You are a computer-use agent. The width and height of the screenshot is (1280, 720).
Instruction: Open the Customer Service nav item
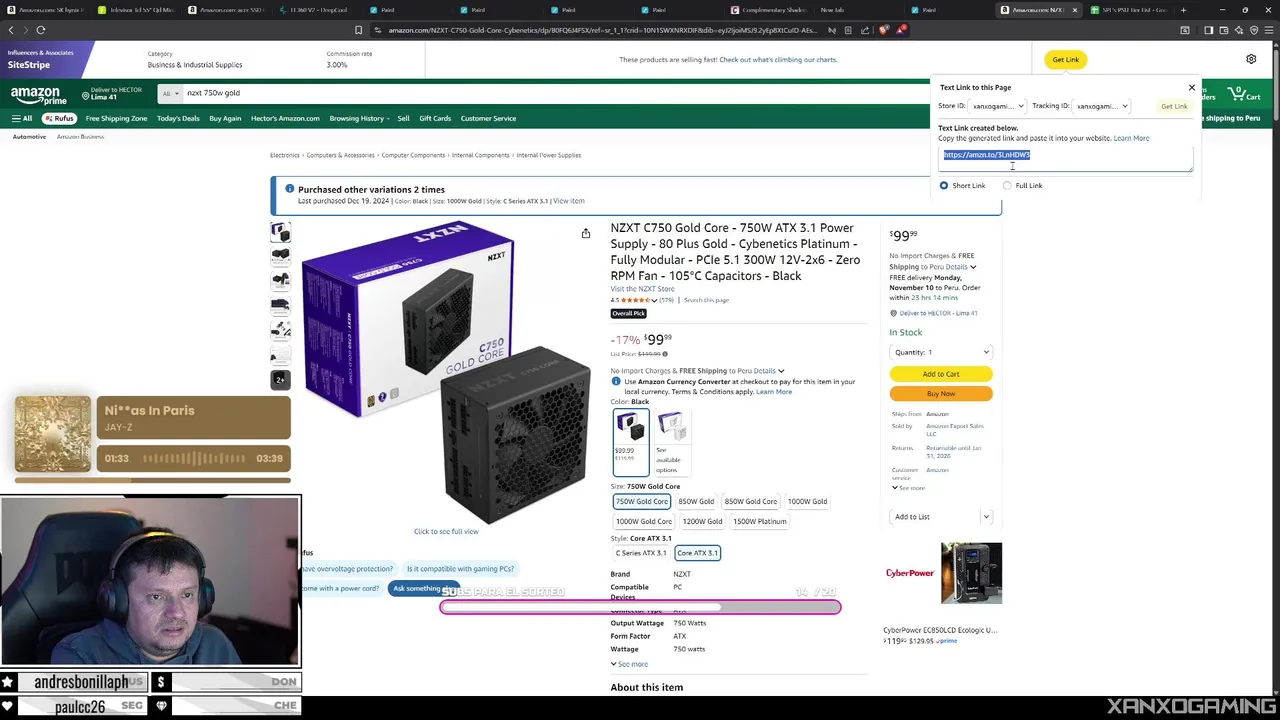(x=488, y=118)
